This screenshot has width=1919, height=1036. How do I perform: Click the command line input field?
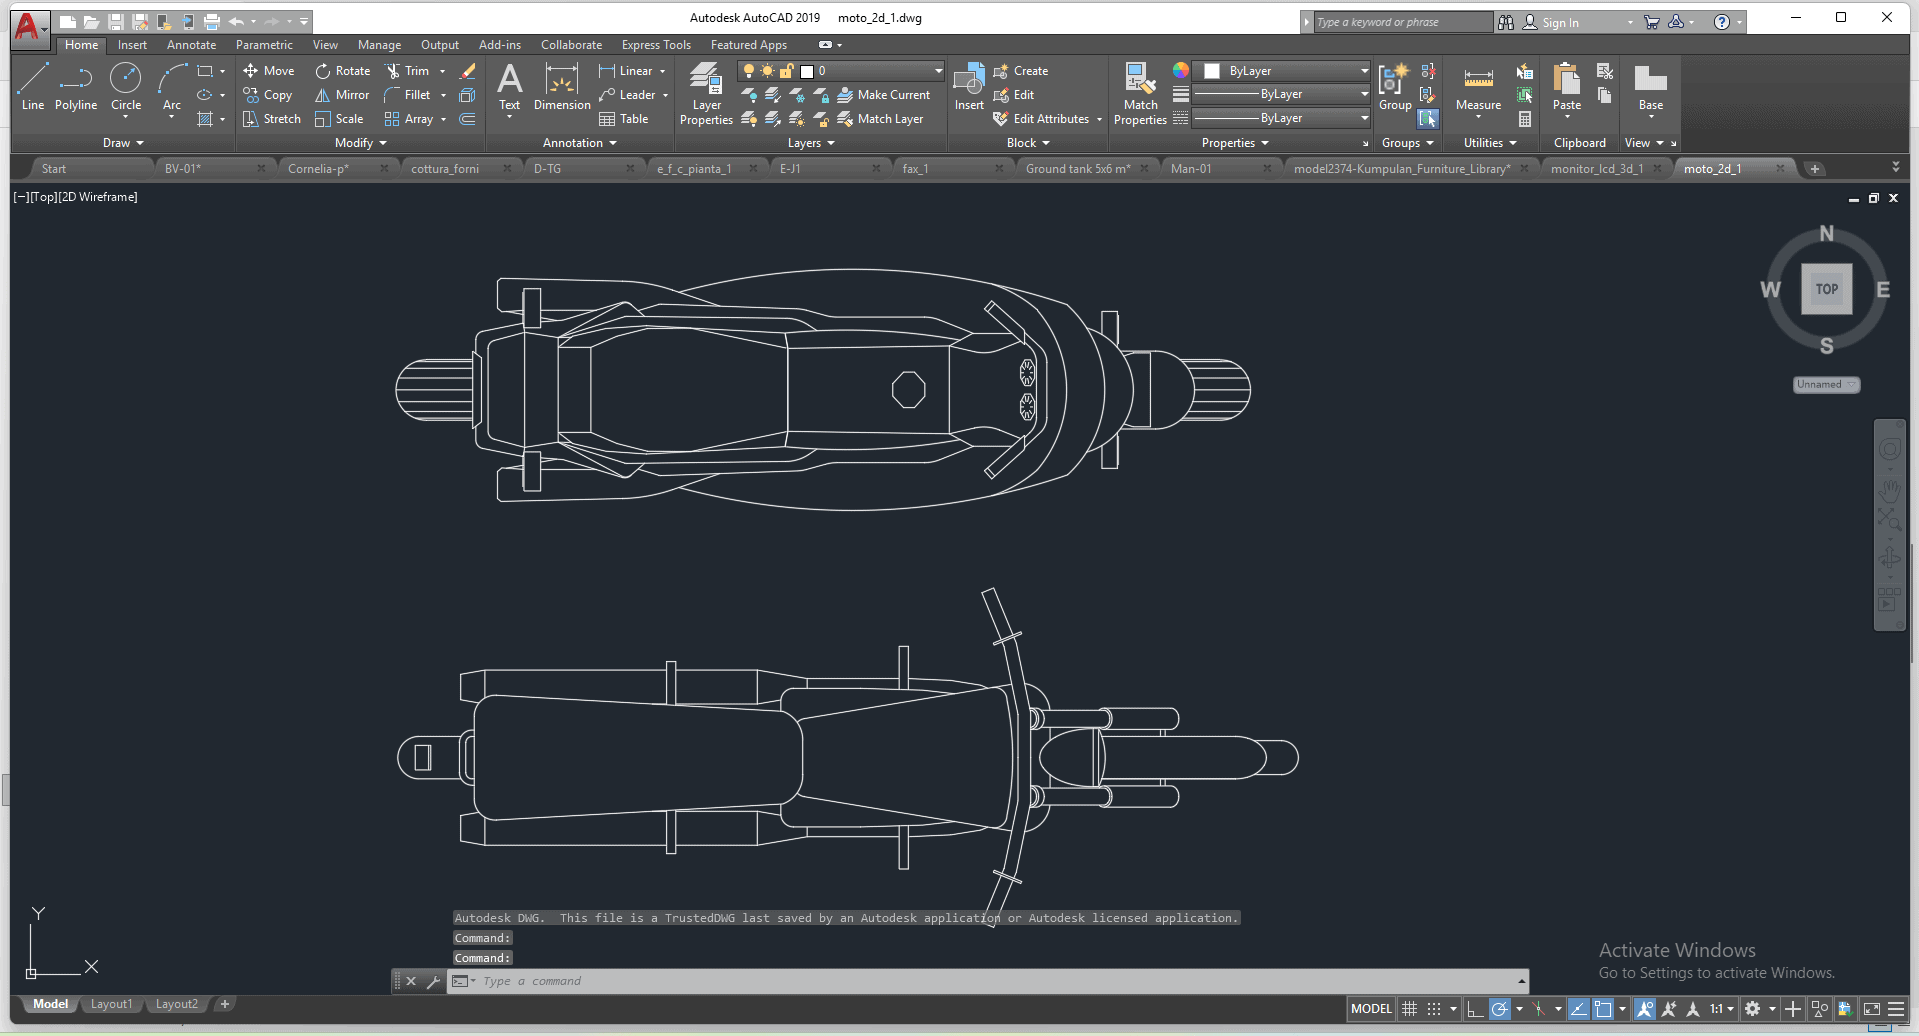point(990,981)
